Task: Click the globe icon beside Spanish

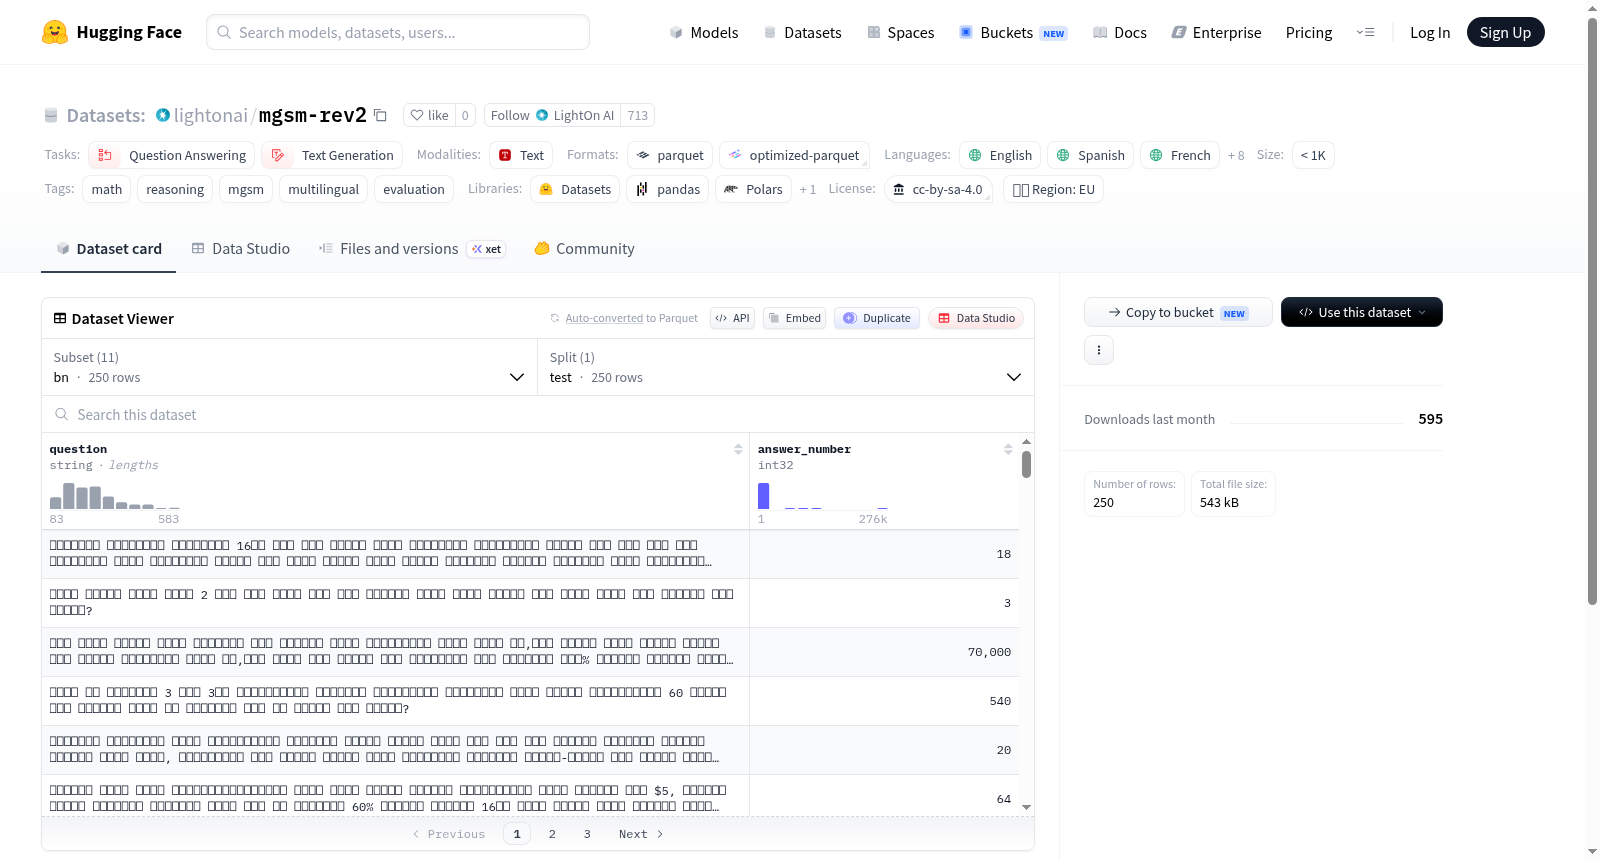Action: (1063, 155)
